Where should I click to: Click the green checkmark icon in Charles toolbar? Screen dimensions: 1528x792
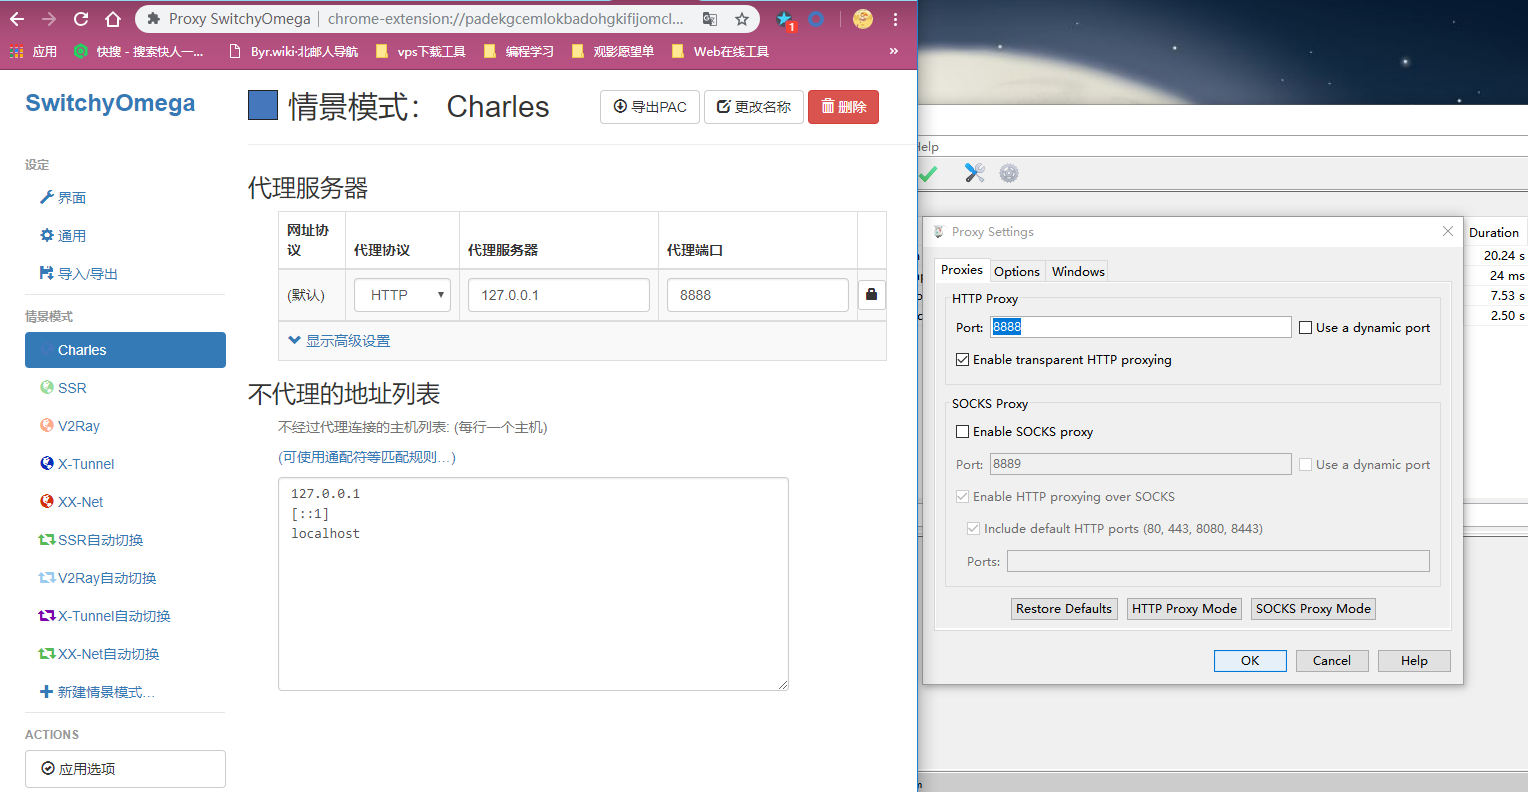(928, 173)
